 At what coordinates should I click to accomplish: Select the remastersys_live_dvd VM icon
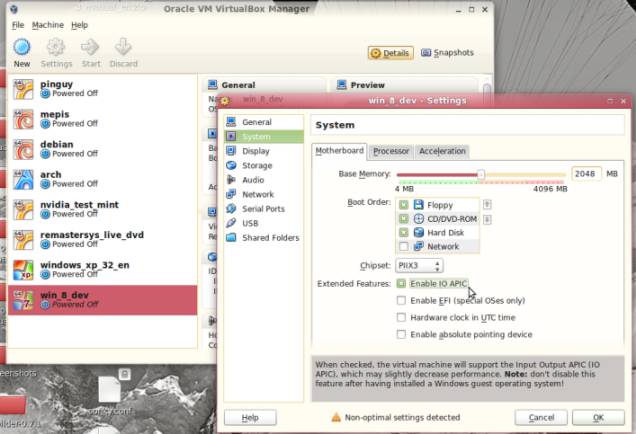coord(23,240)
